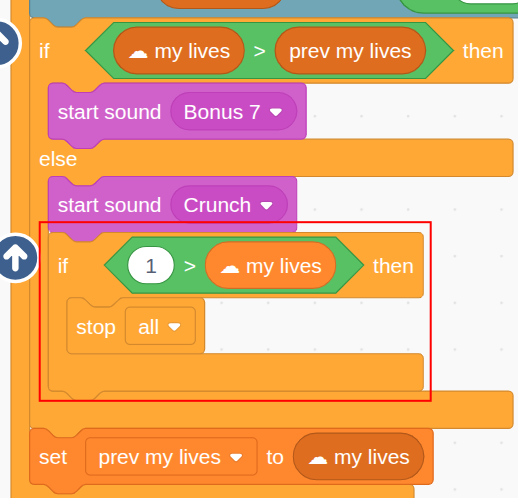Screen dimensions: 518x498
Task: Click the number 1 input field
Action: coord(151,266)
